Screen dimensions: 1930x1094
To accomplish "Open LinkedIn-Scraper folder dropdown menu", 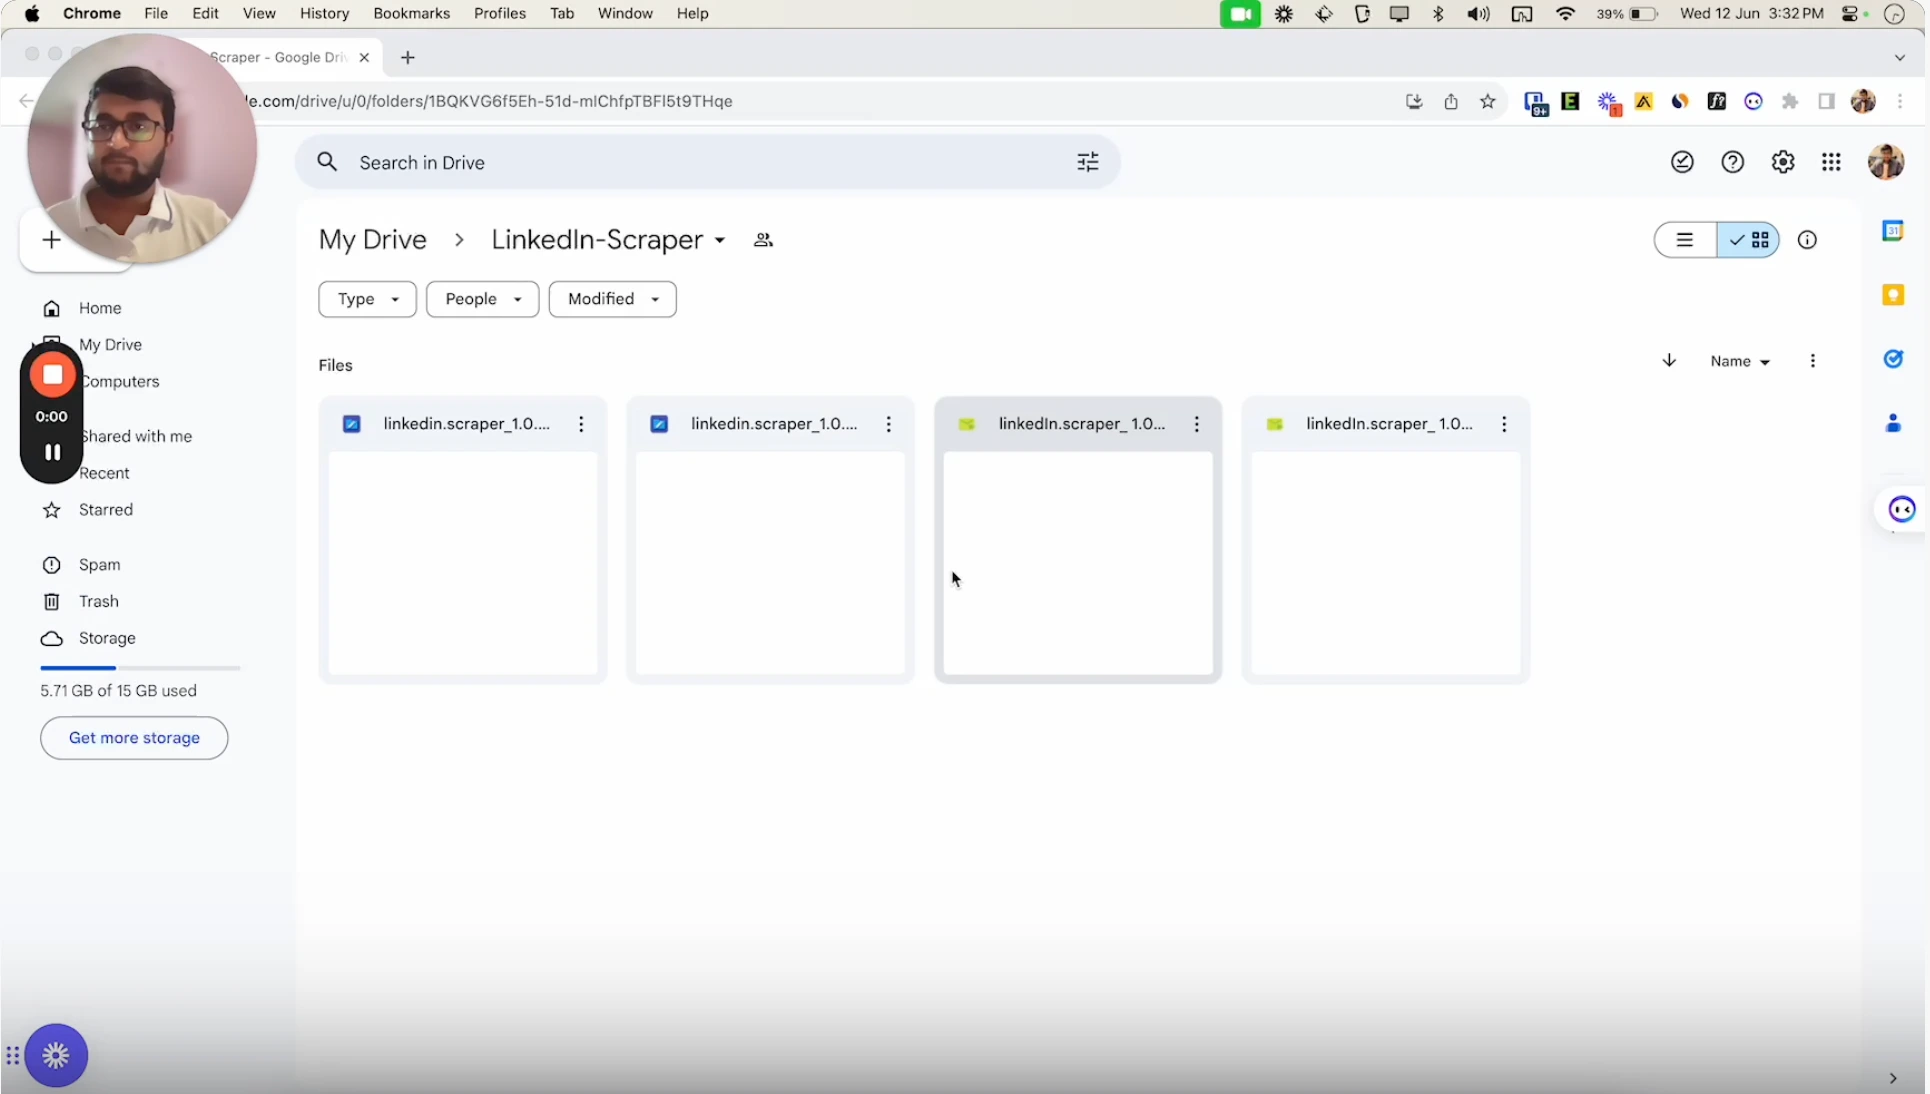I will point(720,241).
